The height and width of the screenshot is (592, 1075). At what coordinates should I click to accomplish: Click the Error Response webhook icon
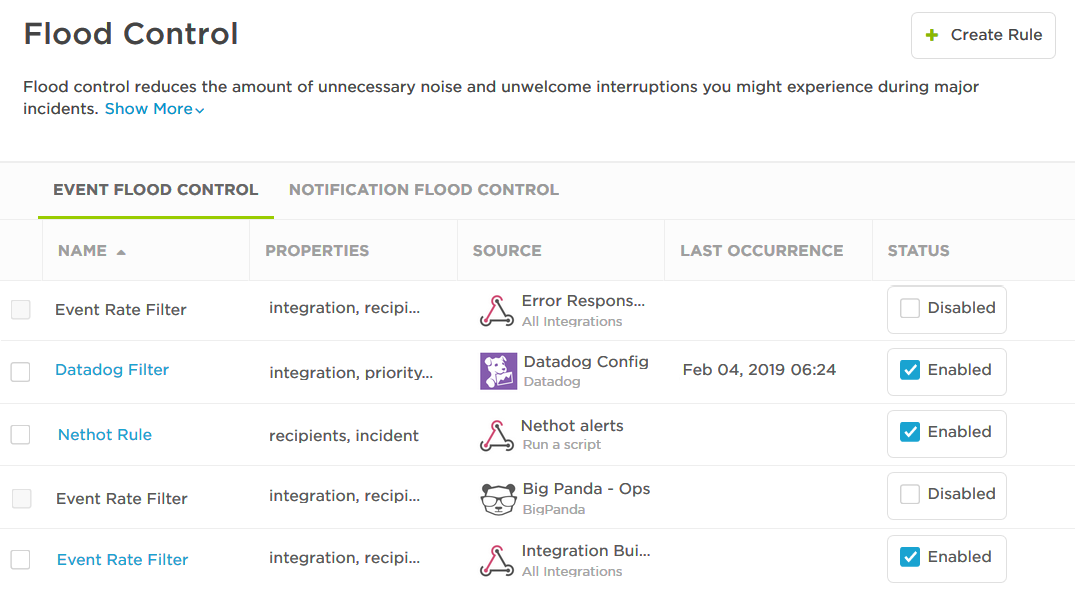click(x=497, y=311)
